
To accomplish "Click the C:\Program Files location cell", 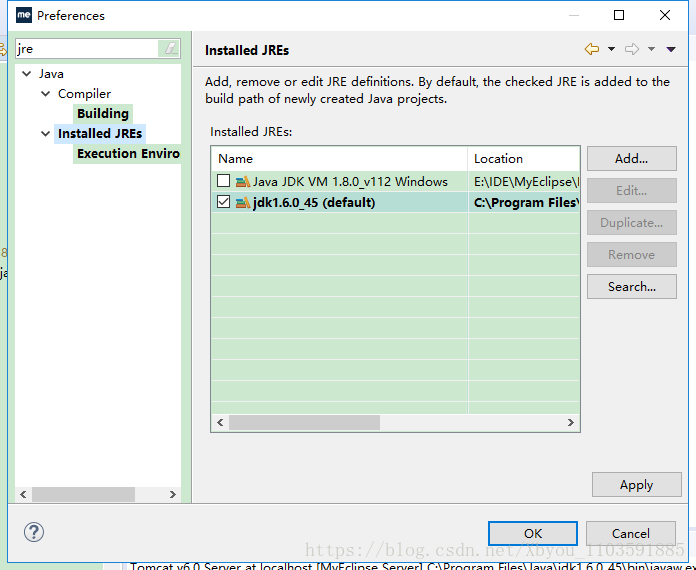I will [526, 202].
